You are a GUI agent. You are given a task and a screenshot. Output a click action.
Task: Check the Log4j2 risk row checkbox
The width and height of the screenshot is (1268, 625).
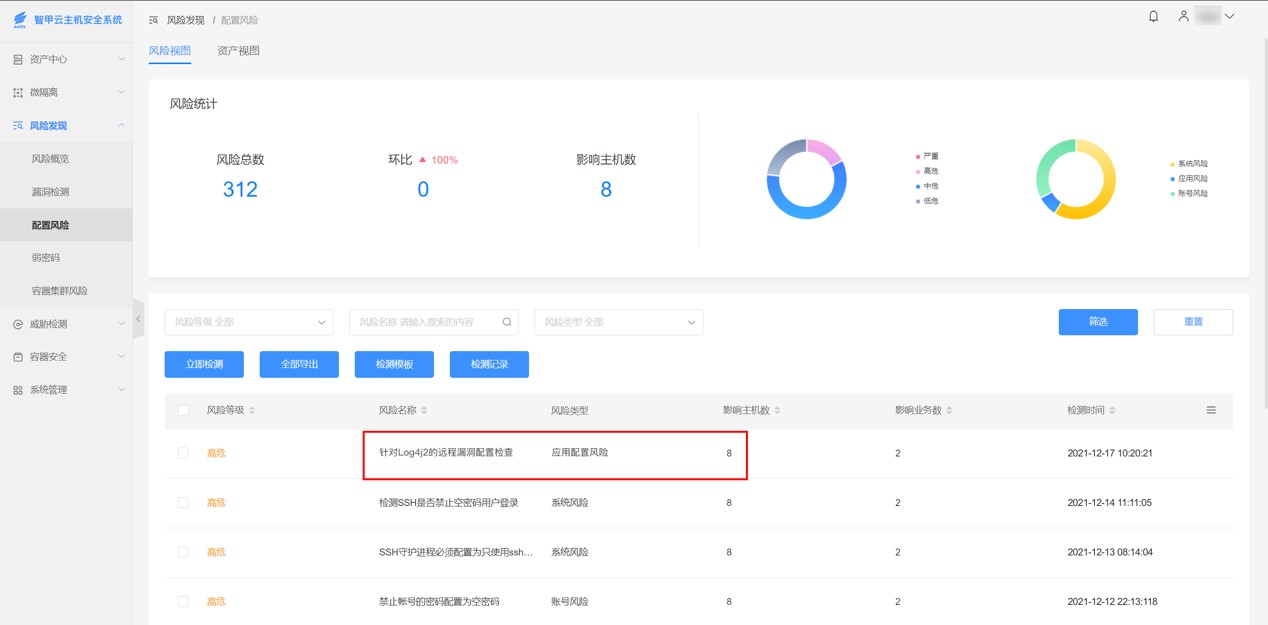pos(183,453)
